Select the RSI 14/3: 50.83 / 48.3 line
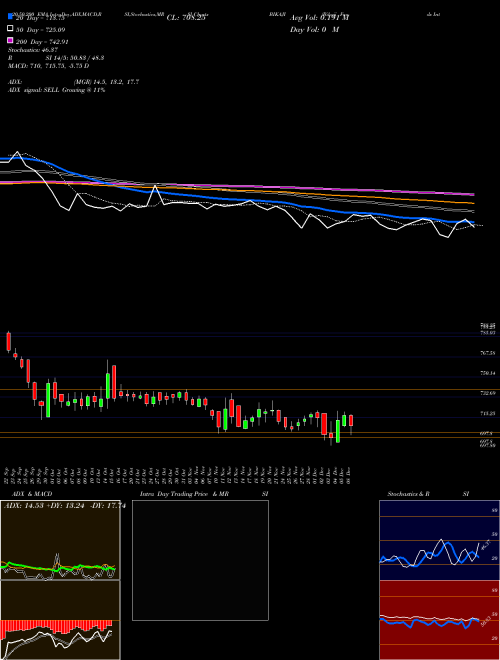Screen dimensions: 500x660 56,58
